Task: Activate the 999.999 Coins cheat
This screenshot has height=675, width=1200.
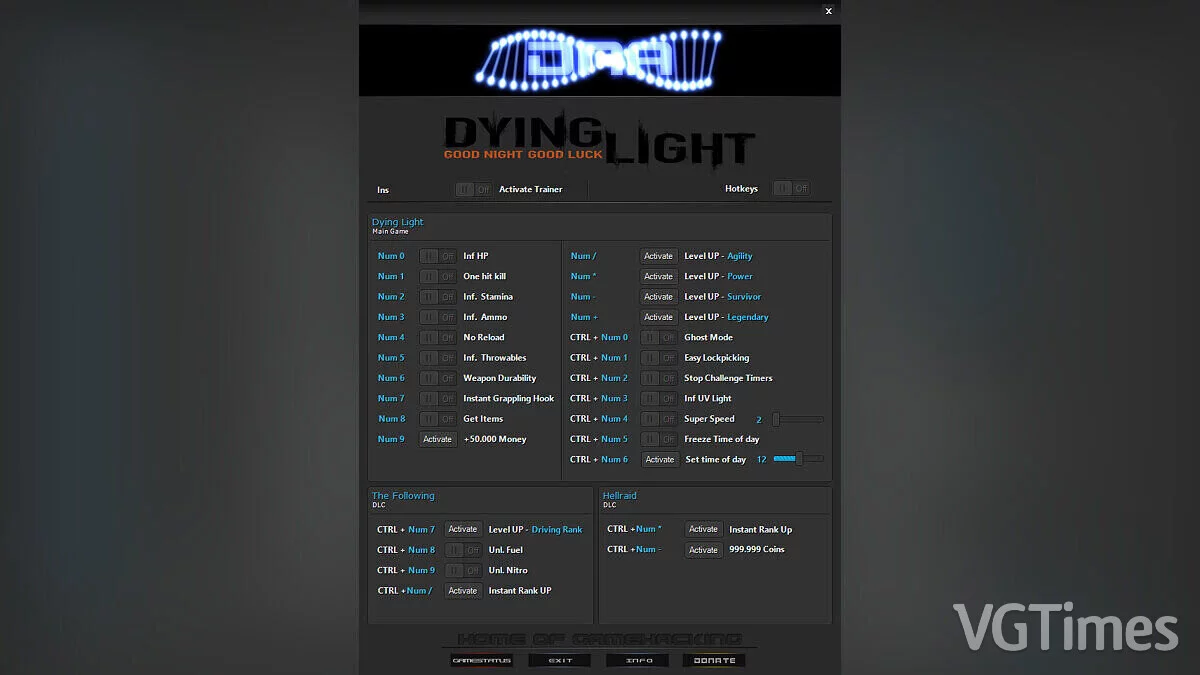Action: pos(703,549)
